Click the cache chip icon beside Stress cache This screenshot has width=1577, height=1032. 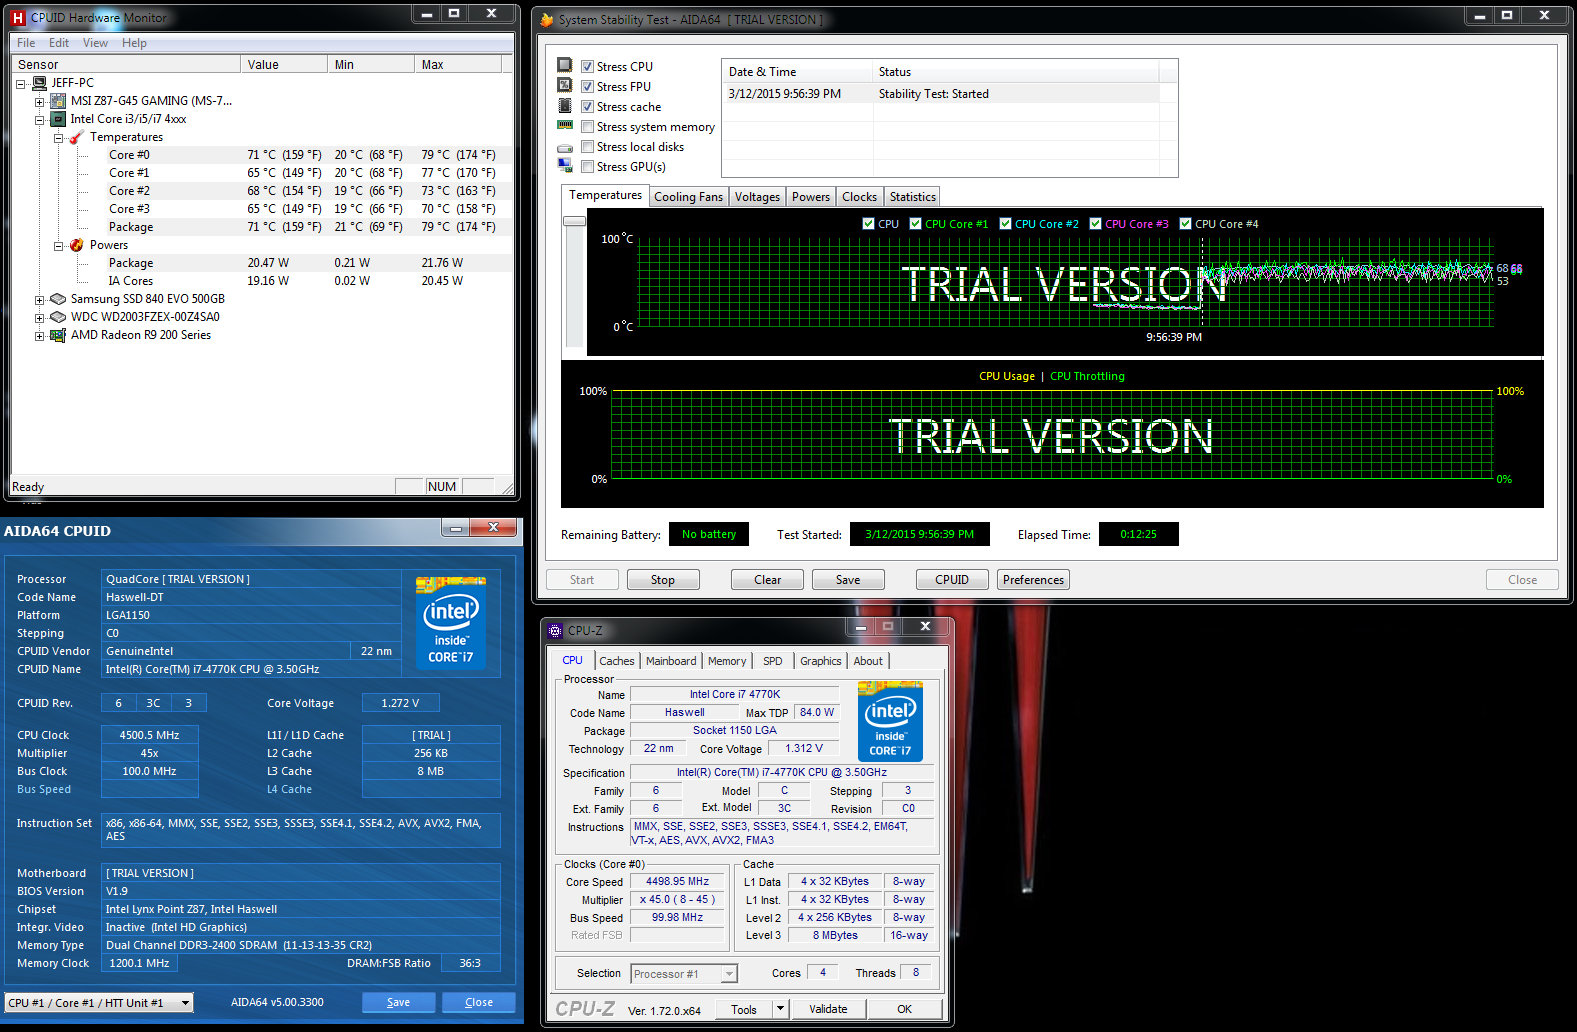coord(565,105)
